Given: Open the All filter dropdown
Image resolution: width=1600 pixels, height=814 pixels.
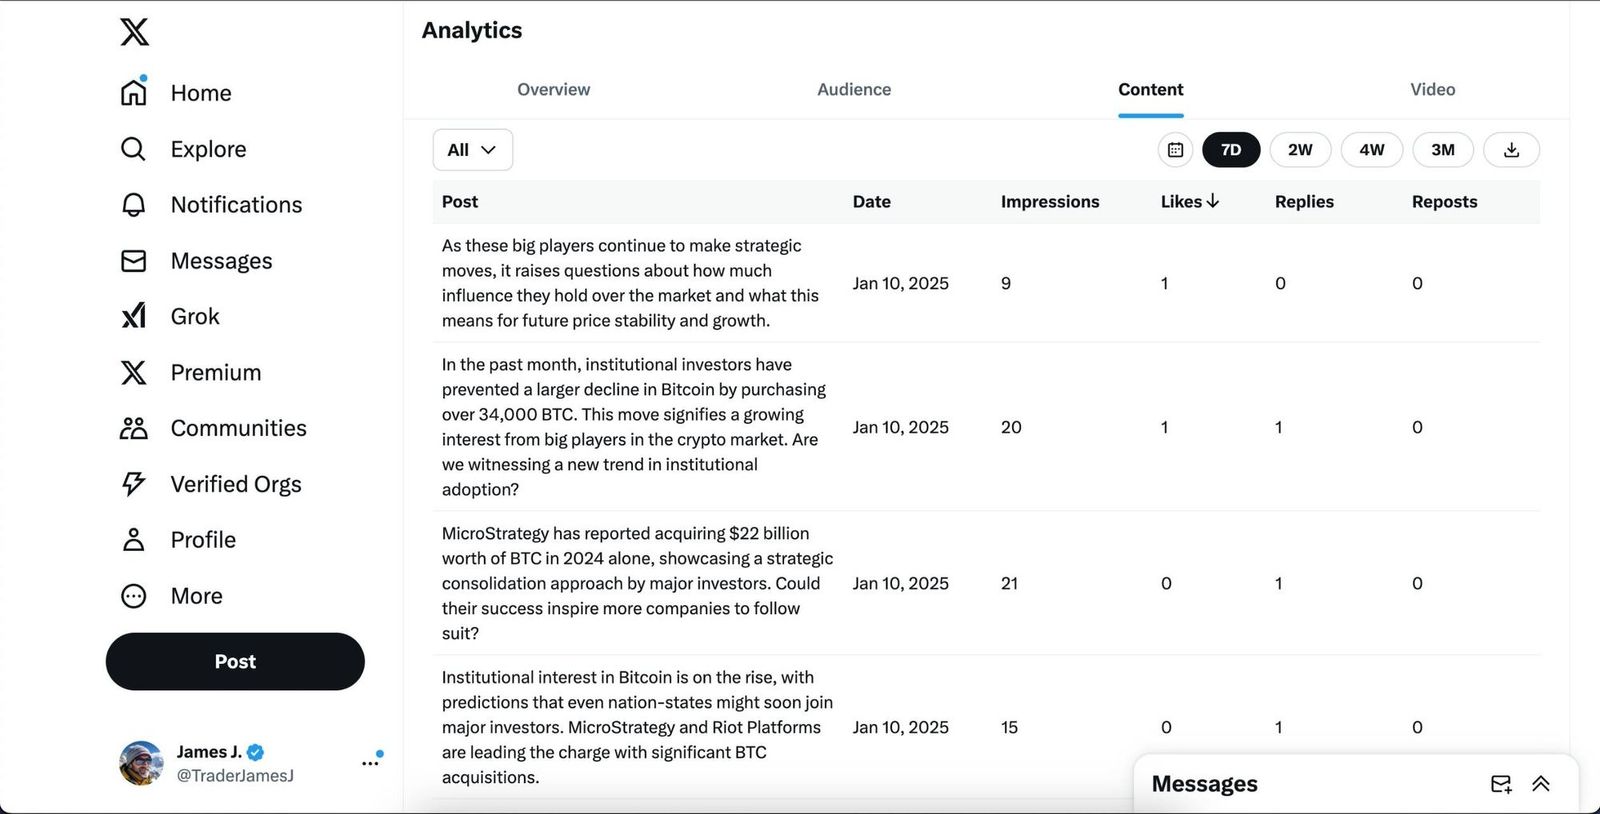Looking at the screenshot, I should (472, 150).
